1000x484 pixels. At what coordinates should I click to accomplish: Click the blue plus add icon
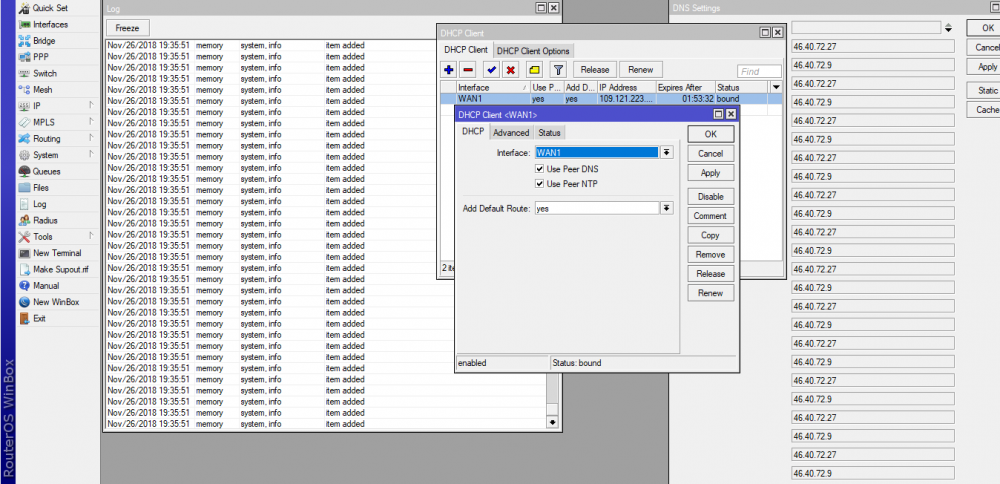click(450, 70)
